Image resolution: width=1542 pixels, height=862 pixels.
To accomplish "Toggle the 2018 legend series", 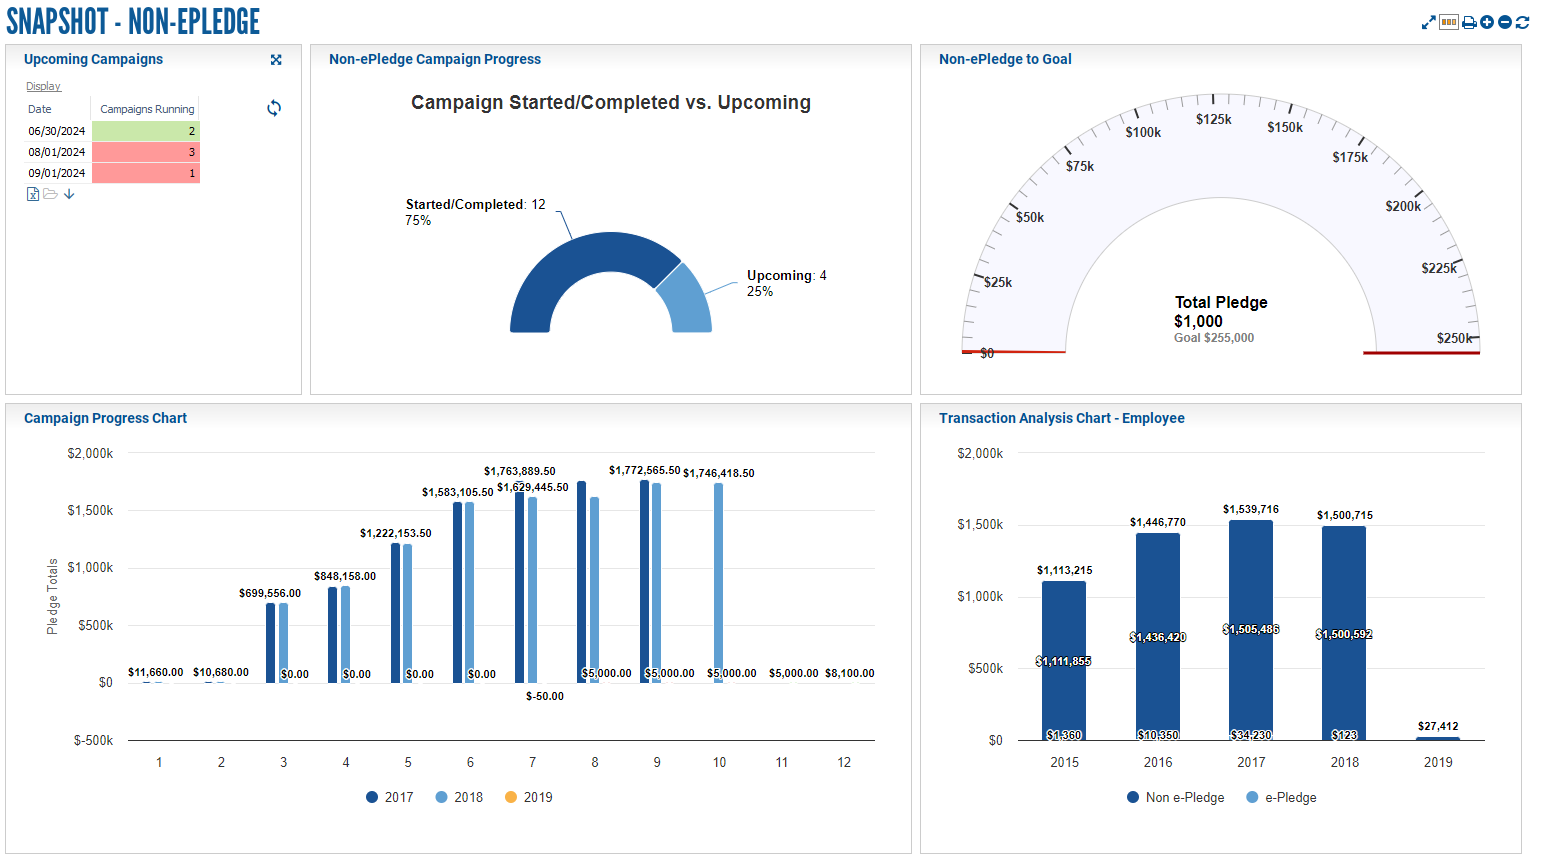I will point(459,797).
